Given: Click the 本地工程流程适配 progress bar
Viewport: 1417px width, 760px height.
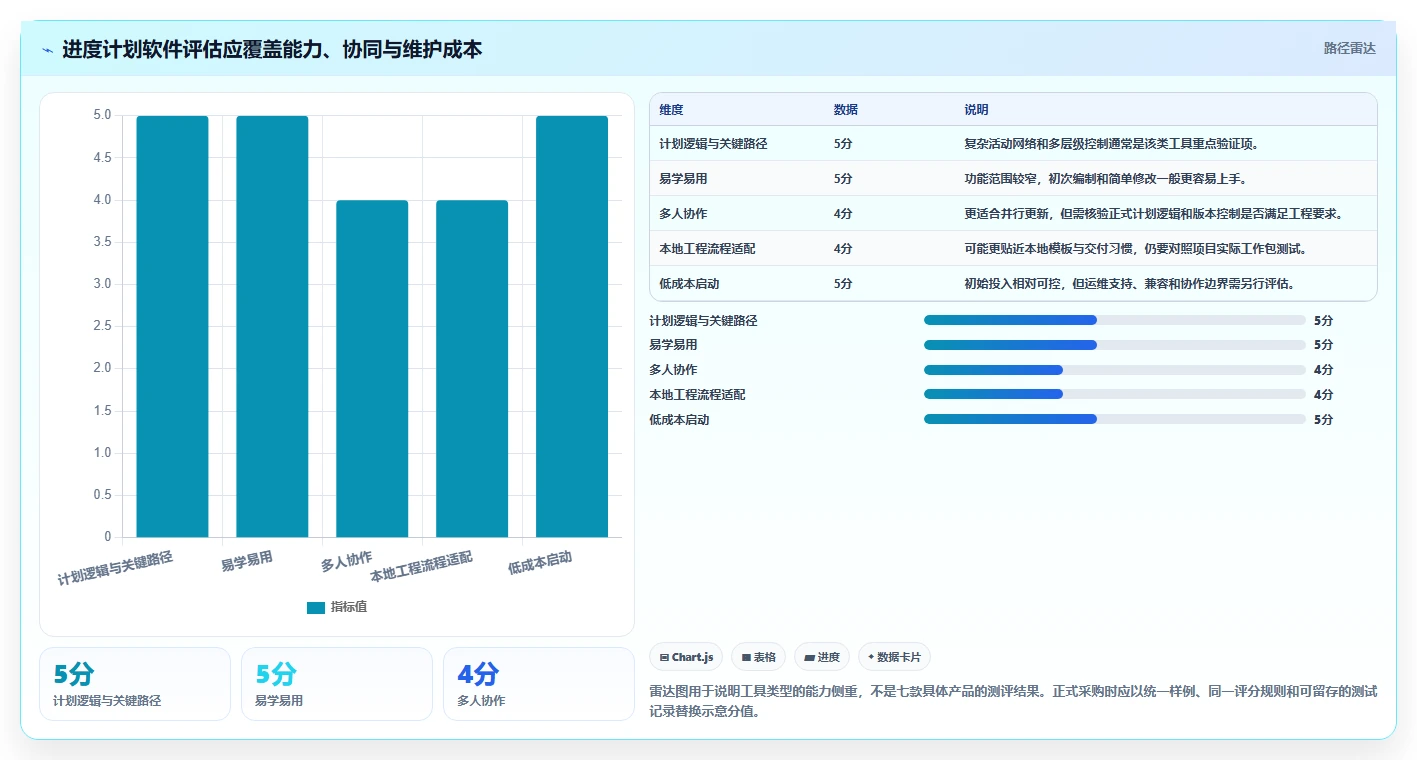Looking at the screenshot, I should (x=1115, y=395).
